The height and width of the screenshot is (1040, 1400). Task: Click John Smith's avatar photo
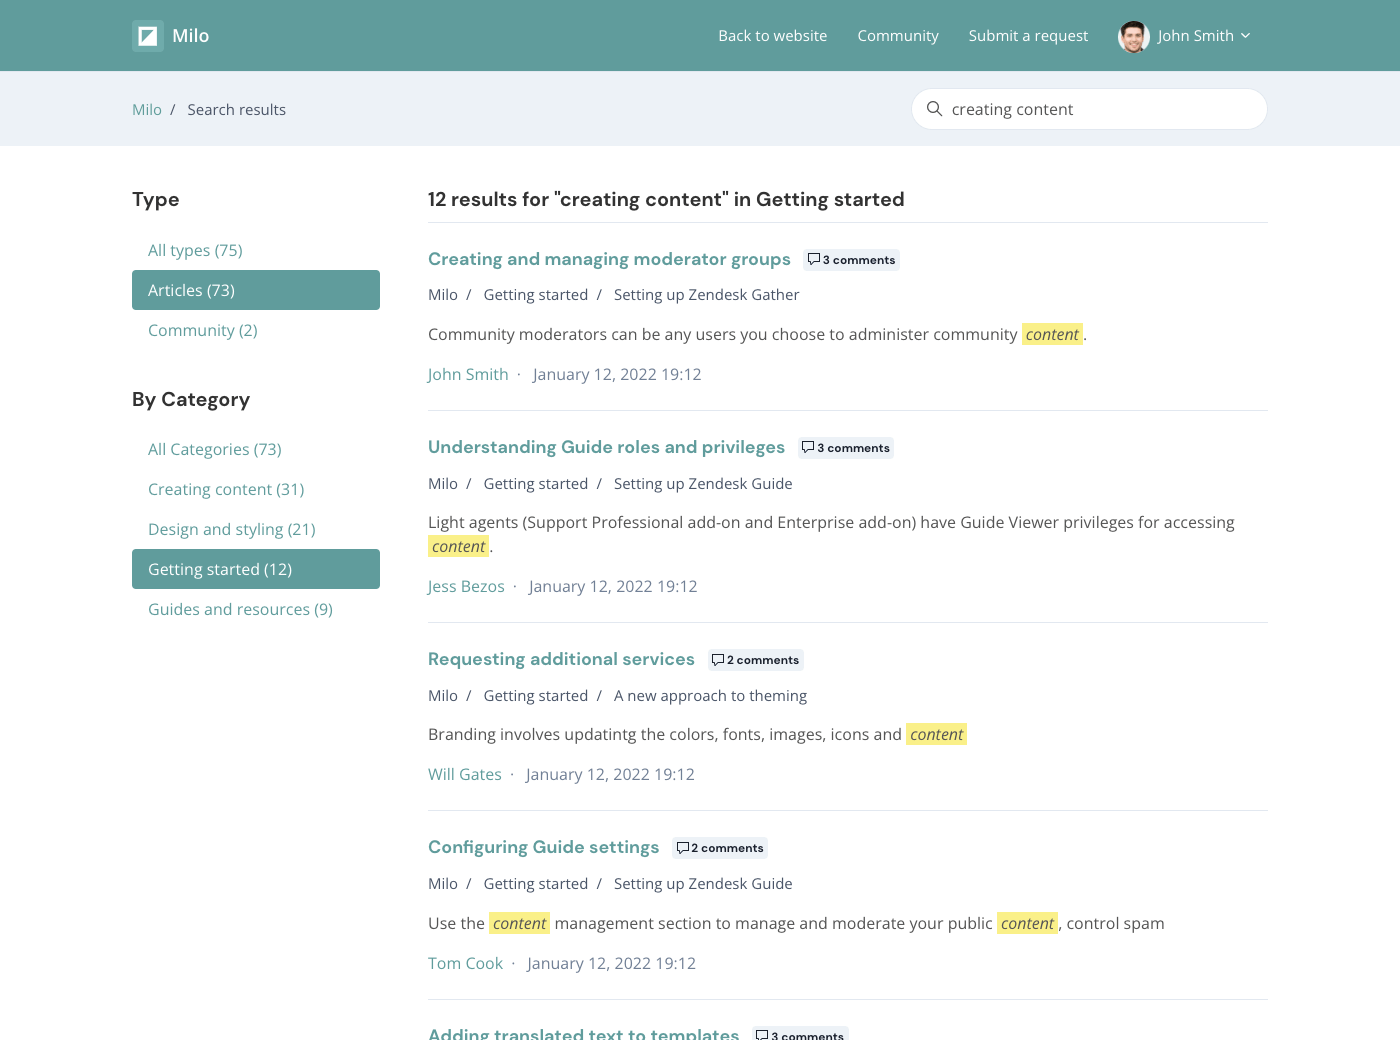pyautogui.click(x=1133, y=36)
